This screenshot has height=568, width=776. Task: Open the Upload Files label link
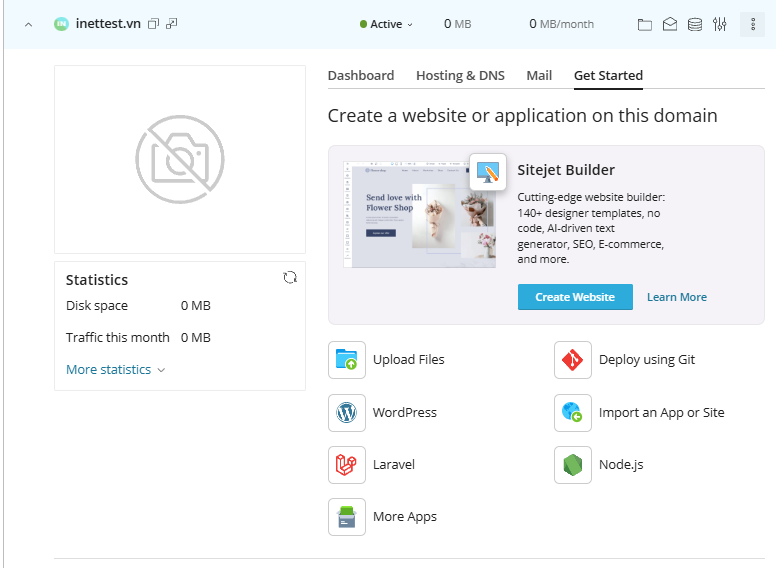(x=409, y=360)
